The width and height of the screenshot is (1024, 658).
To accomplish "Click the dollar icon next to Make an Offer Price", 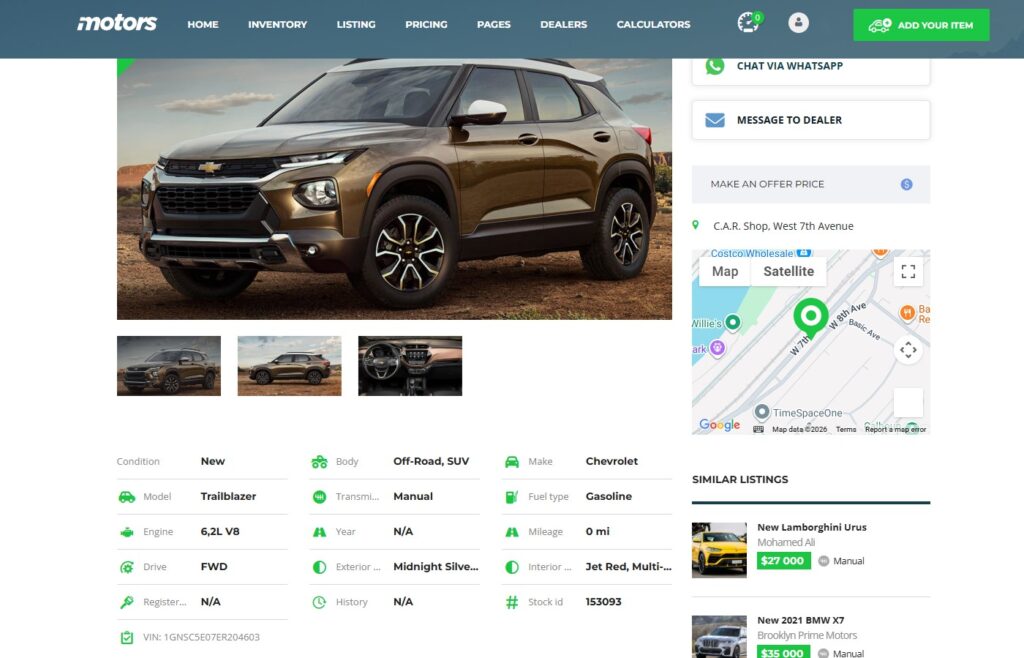I will (x=906, y=184).
